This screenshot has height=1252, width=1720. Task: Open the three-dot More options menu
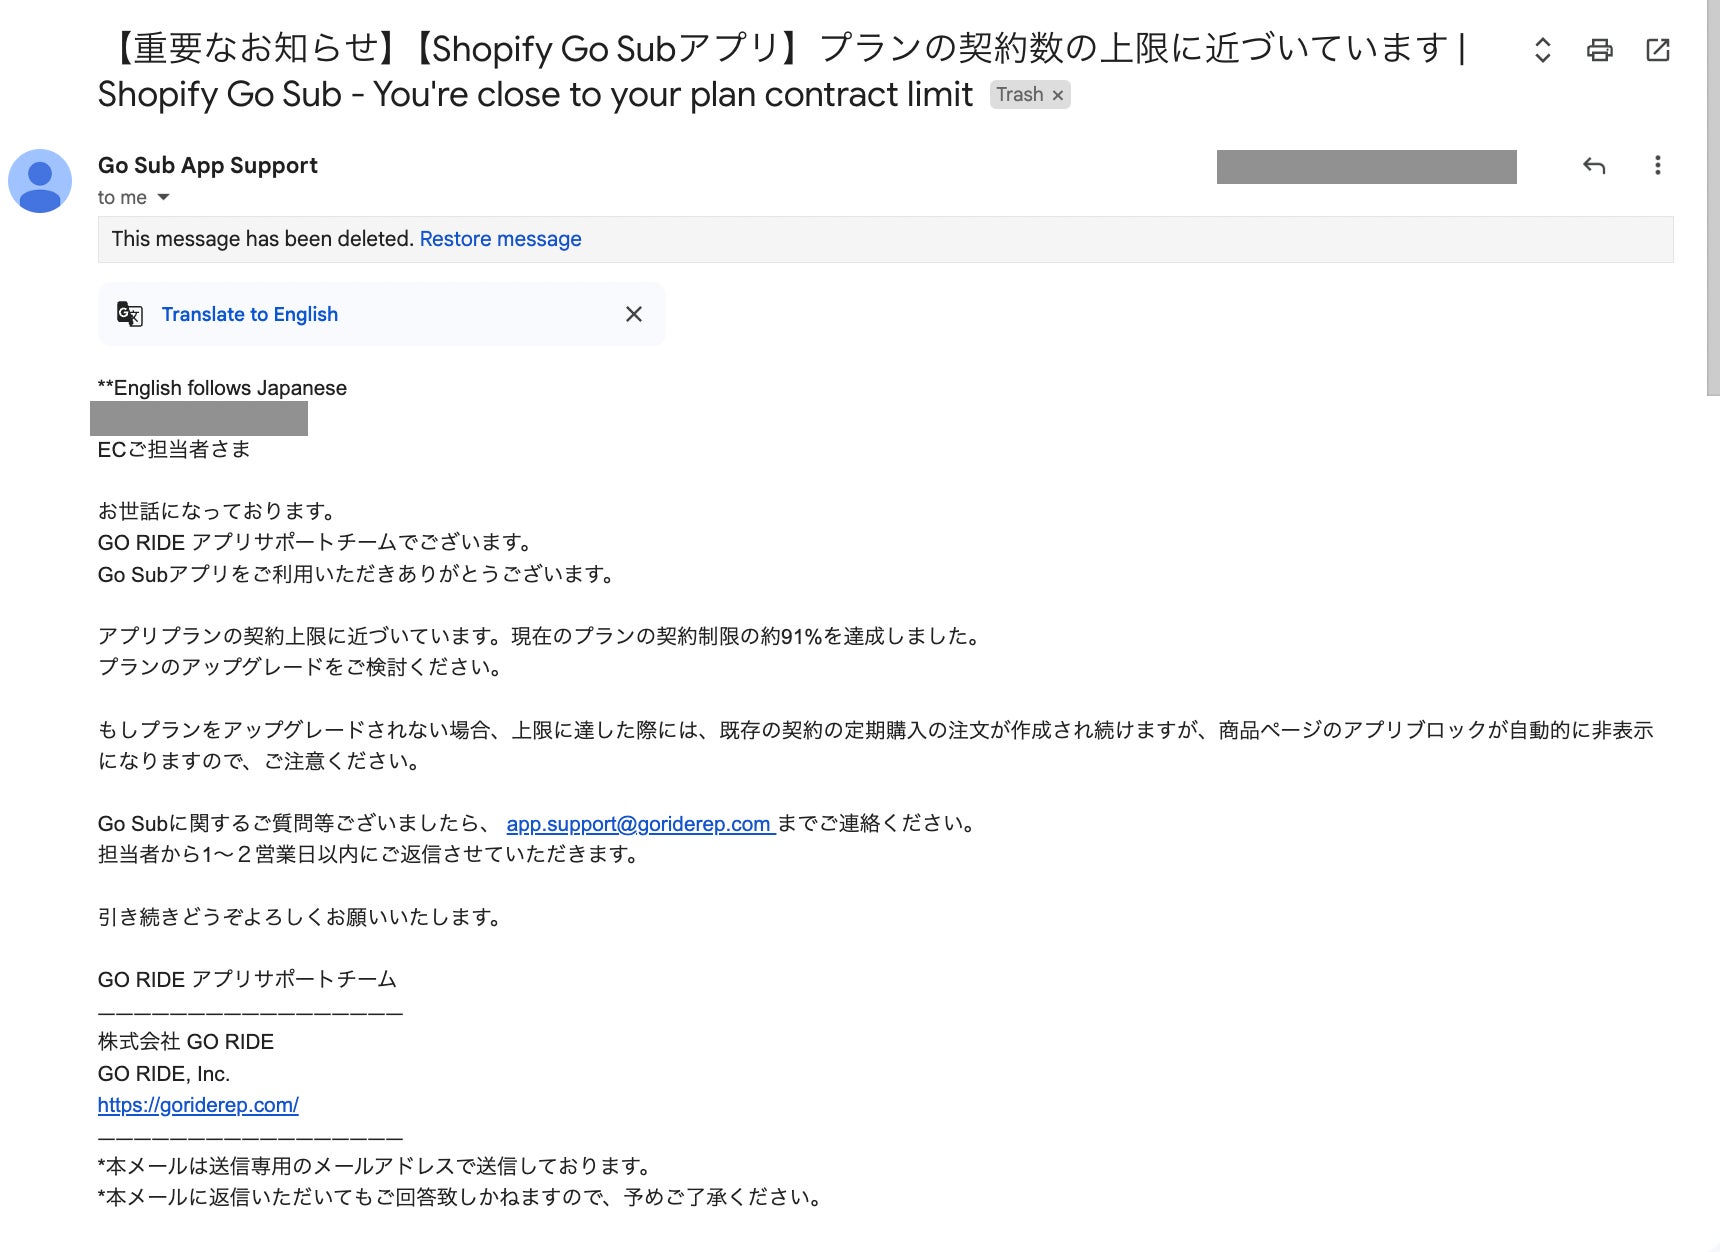[x=1658, y=165]
